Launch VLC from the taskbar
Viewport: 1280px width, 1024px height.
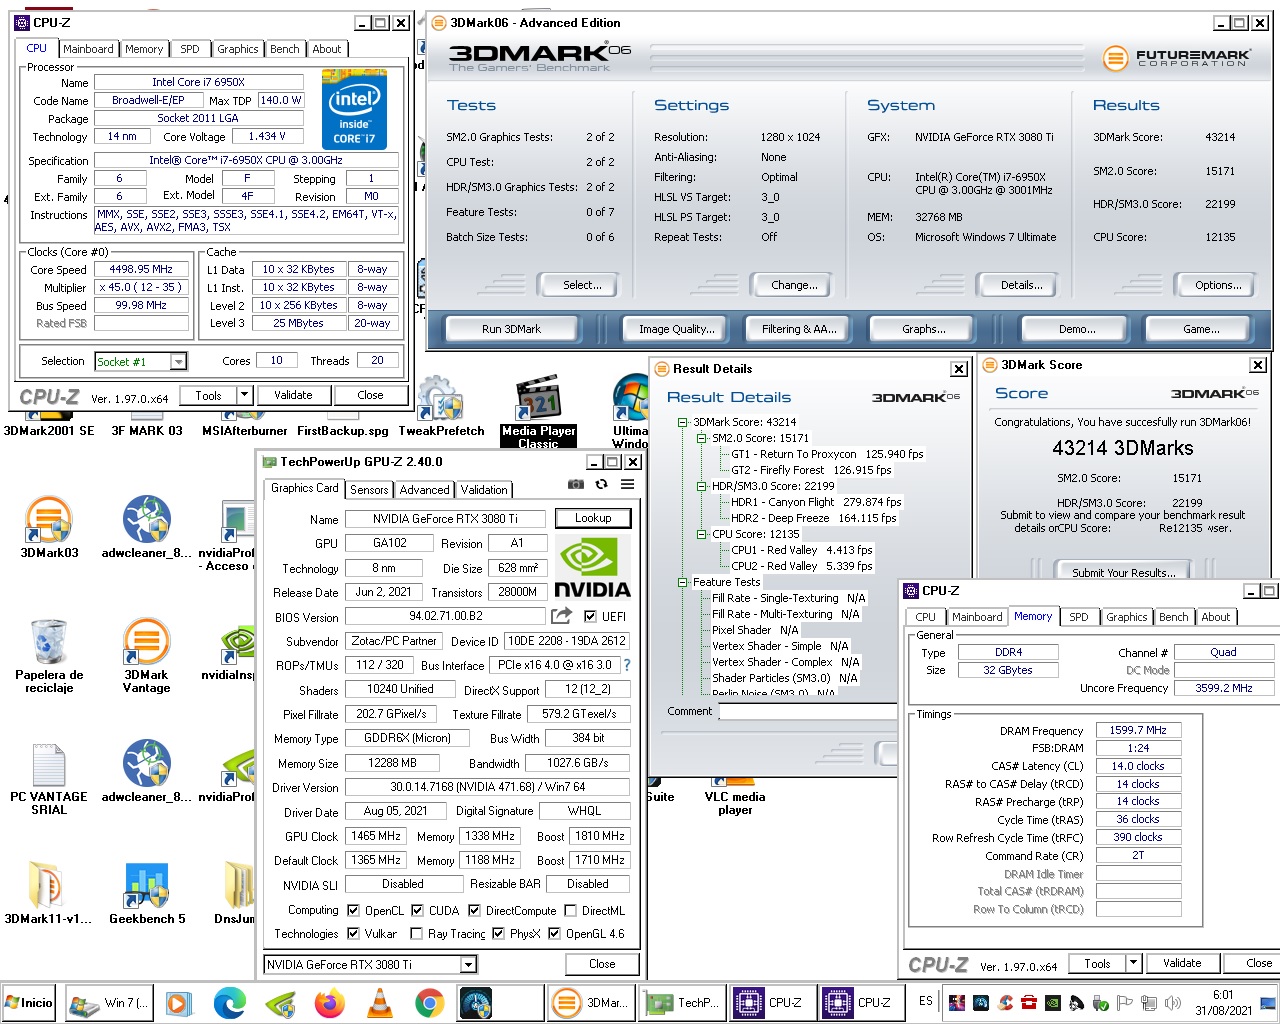[380, 1002]
